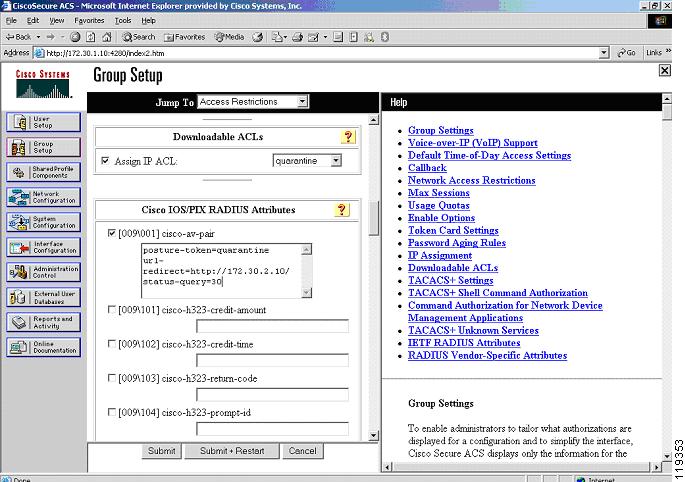
Task: Open the Voice-over-IP (VoIP) Support link
Action: click(473, 143)
